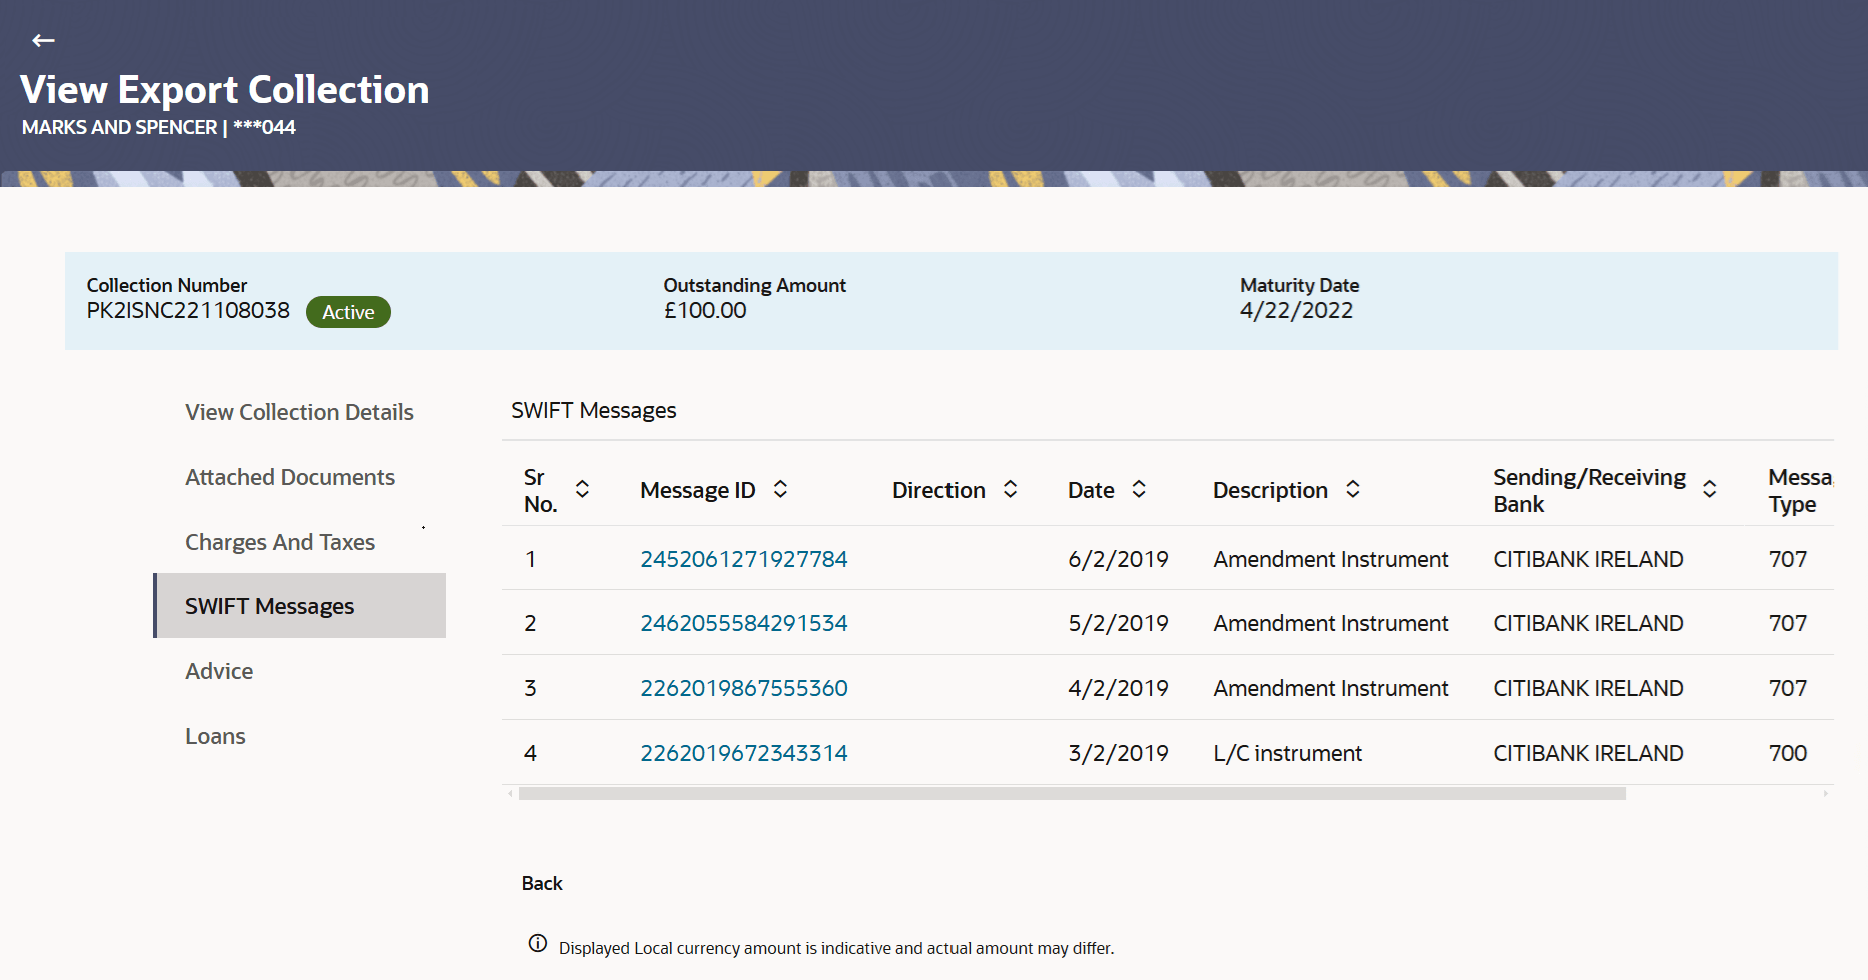1868x980 pixels.
Task: Sort table by Message ID column
Action: (x=780, y=489)
